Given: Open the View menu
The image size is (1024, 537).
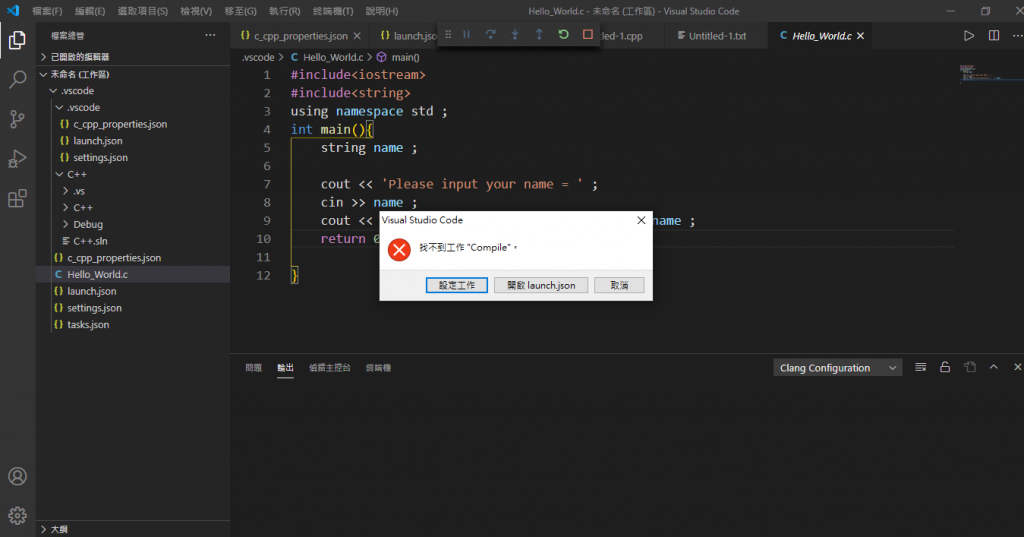Looking at the screenshot, I should click(x=196, y=11).
